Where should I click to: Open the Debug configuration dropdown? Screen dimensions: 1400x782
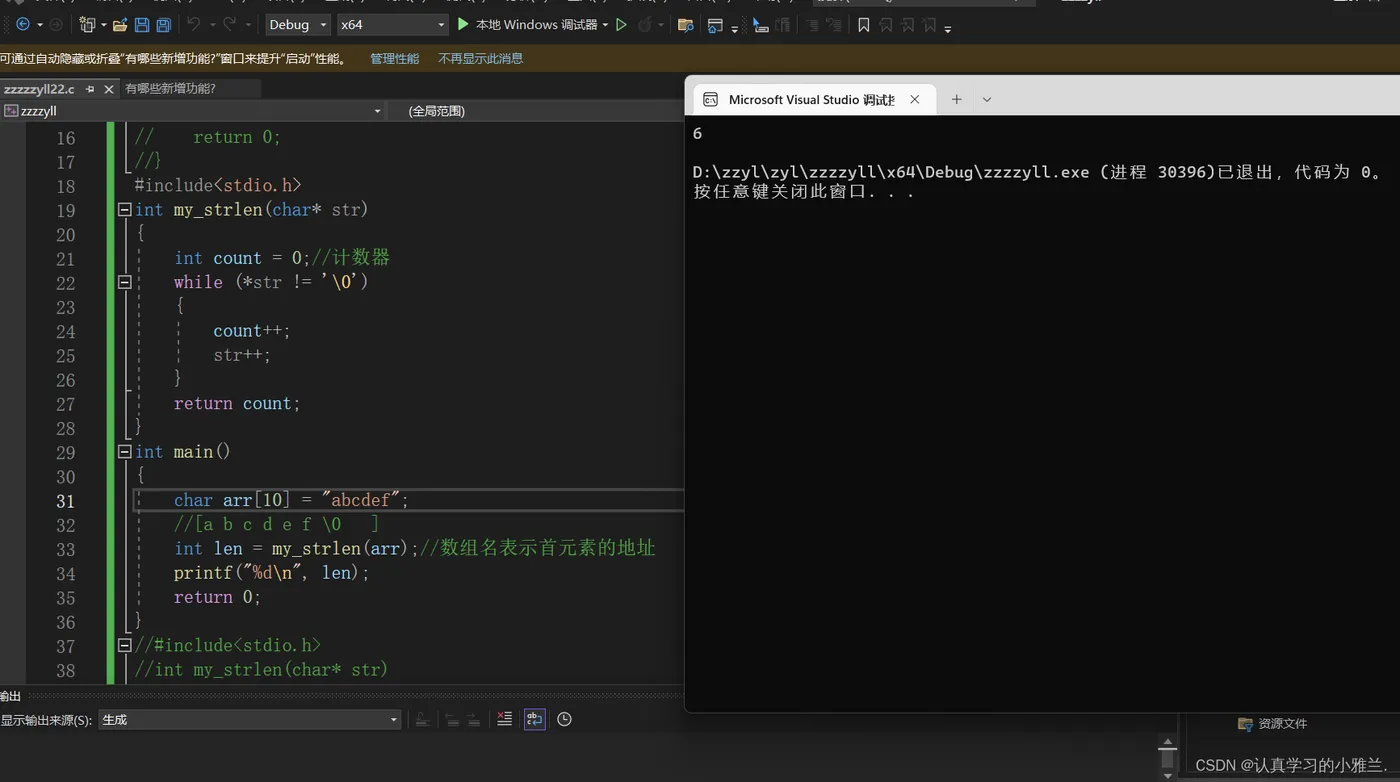tap(298, 25)
